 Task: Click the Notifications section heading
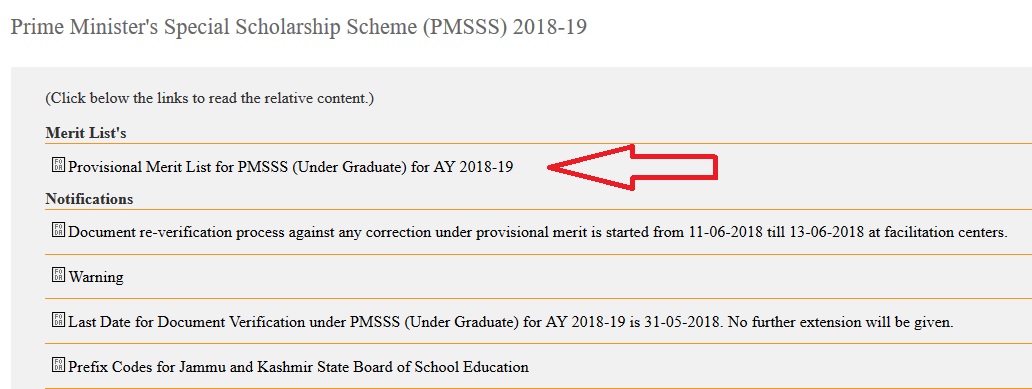click(89, 199)
